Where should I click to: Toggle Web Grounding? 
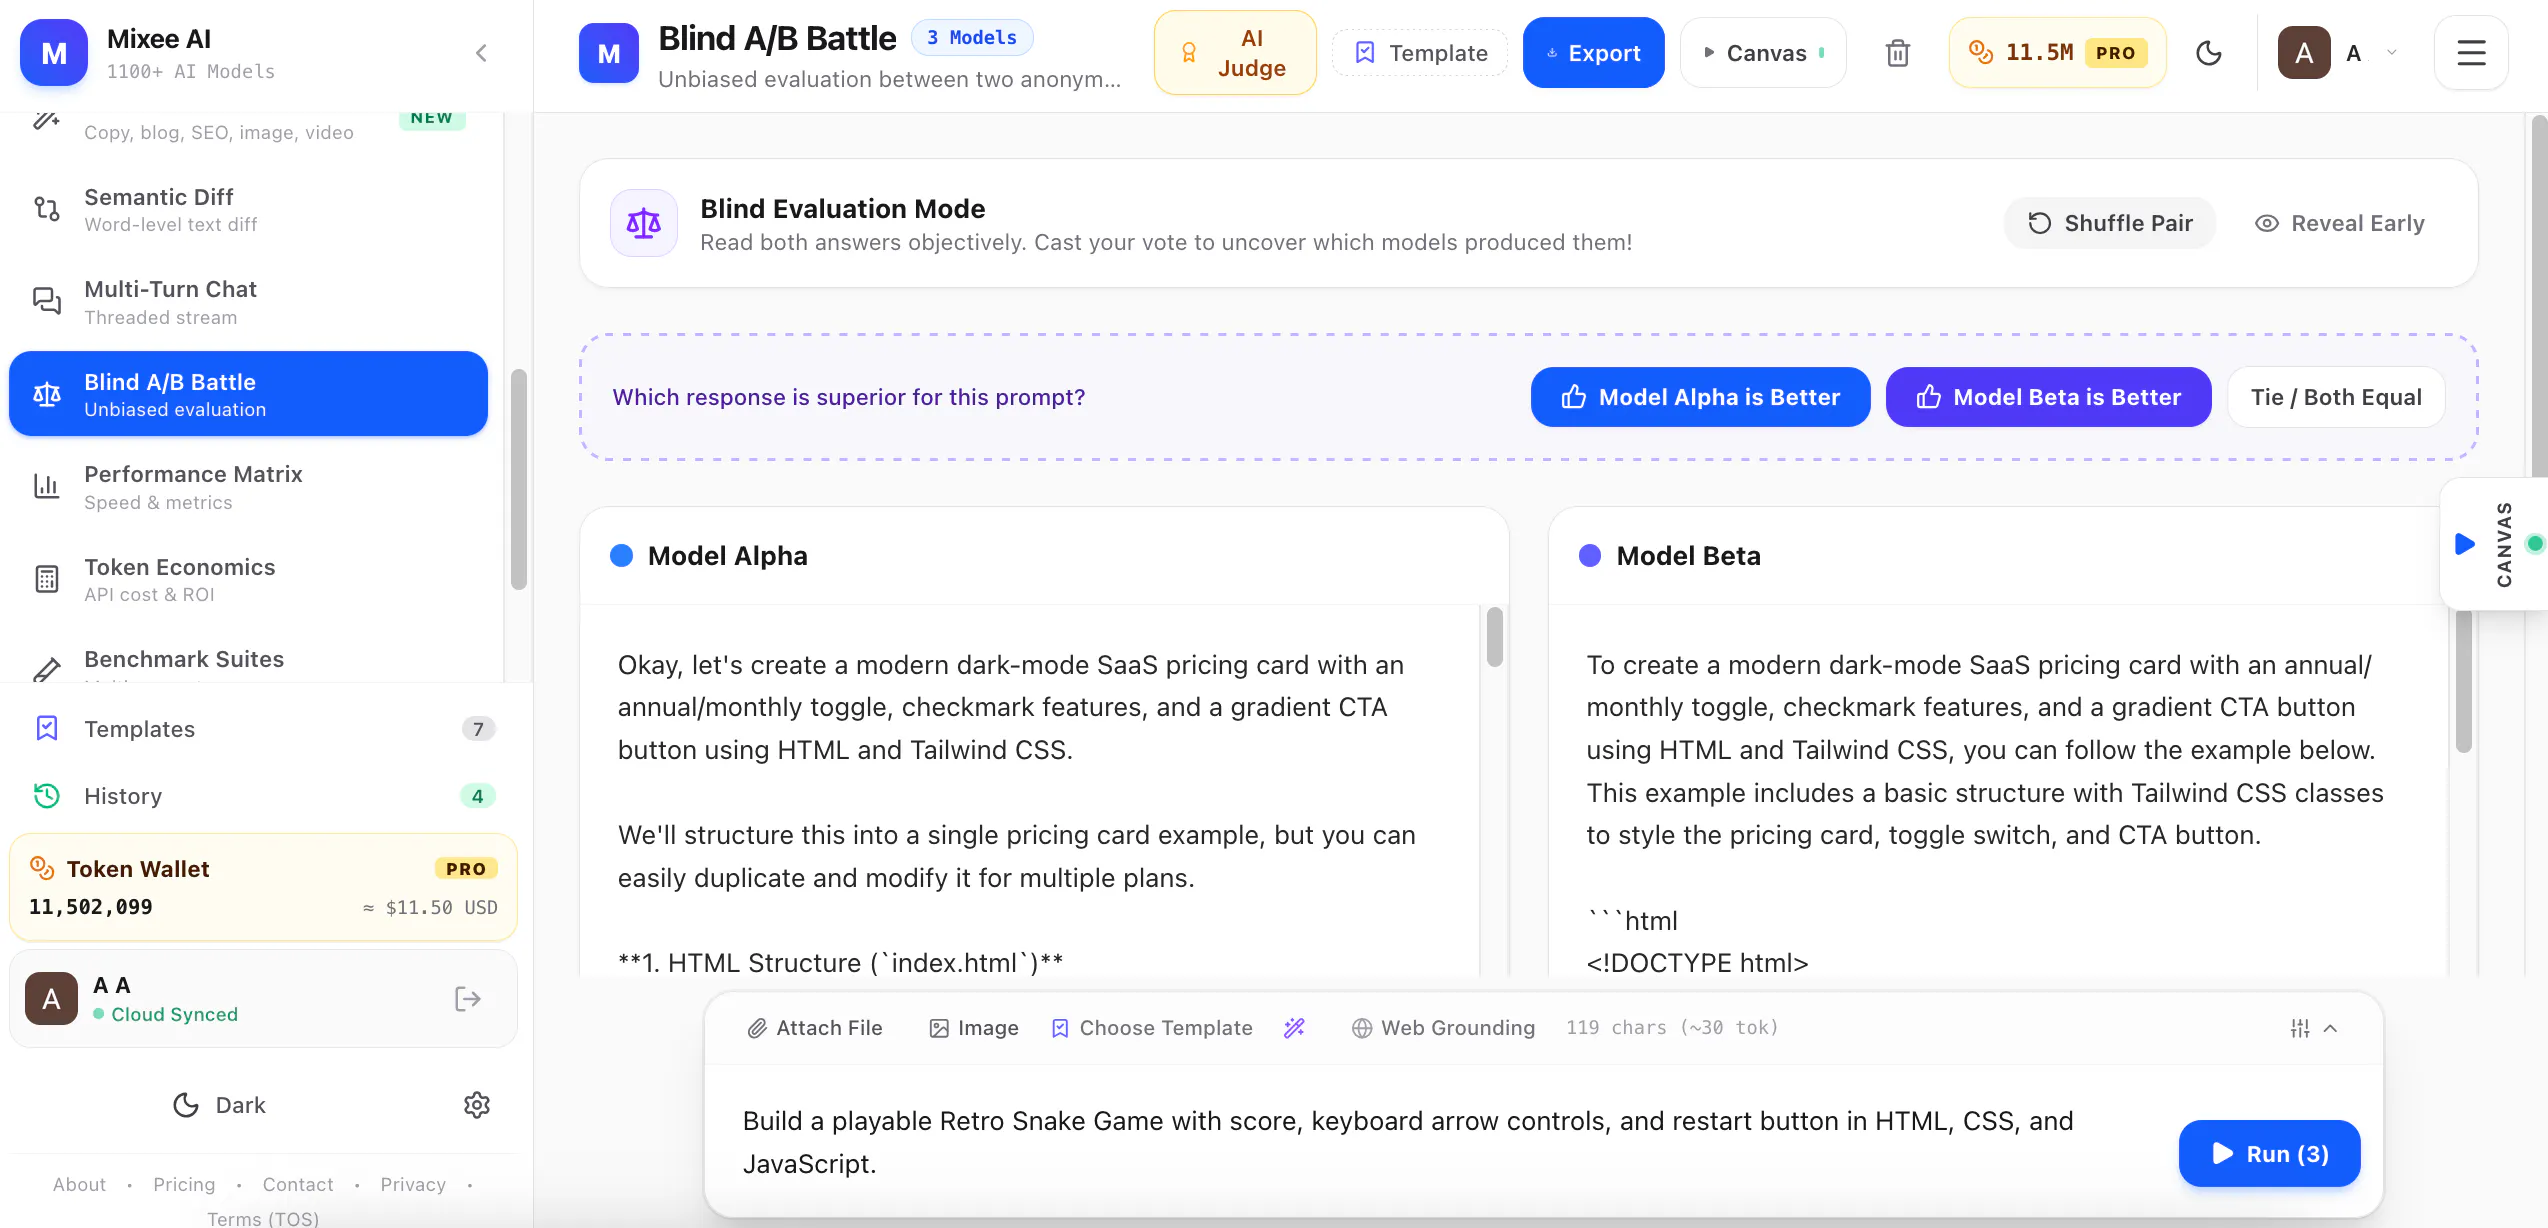coord(1443,1028)
